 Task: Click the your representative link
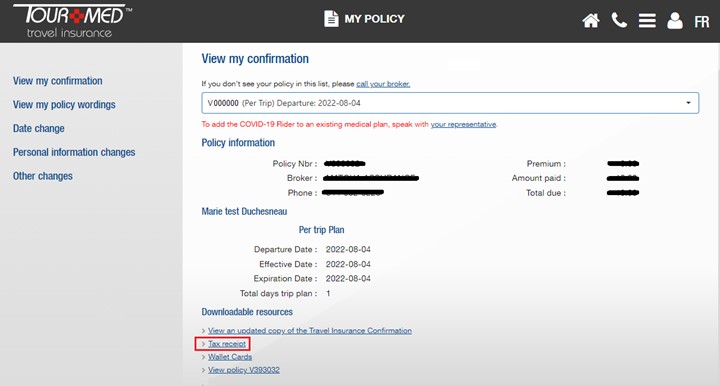(463, 124)
